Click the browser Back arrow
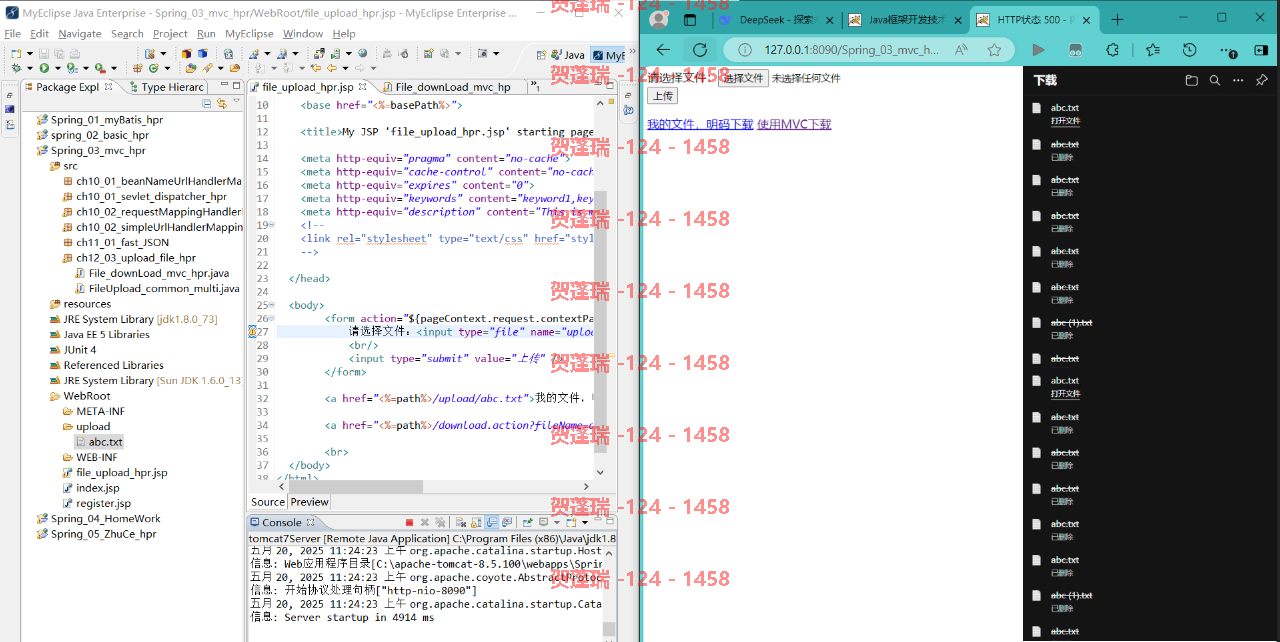 (663, 49)
